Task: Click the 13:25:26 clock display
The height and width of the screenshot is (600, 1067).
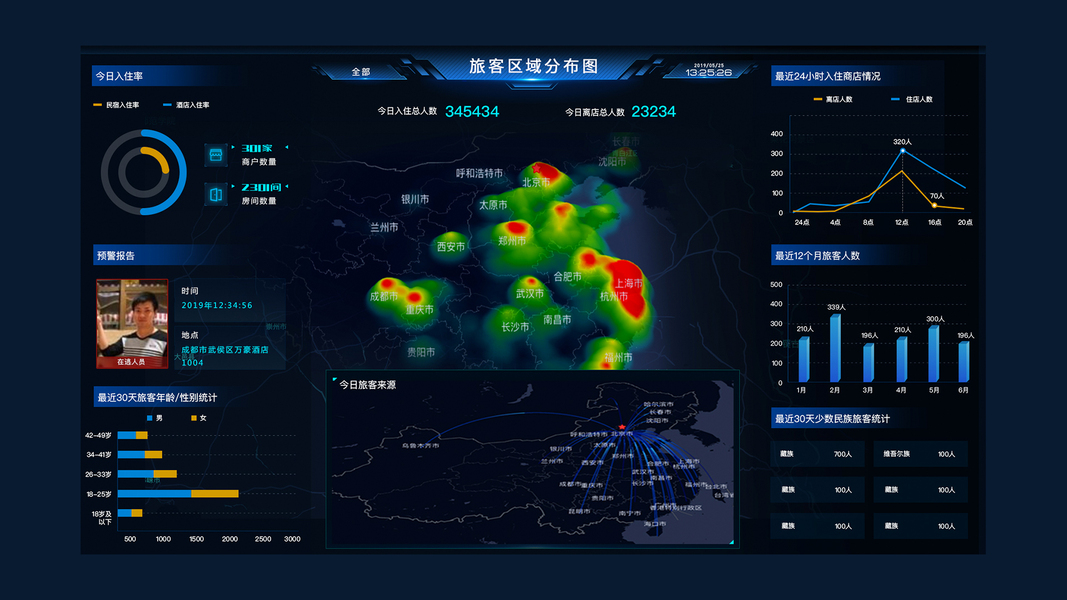Action: click(x=708, y=72)
